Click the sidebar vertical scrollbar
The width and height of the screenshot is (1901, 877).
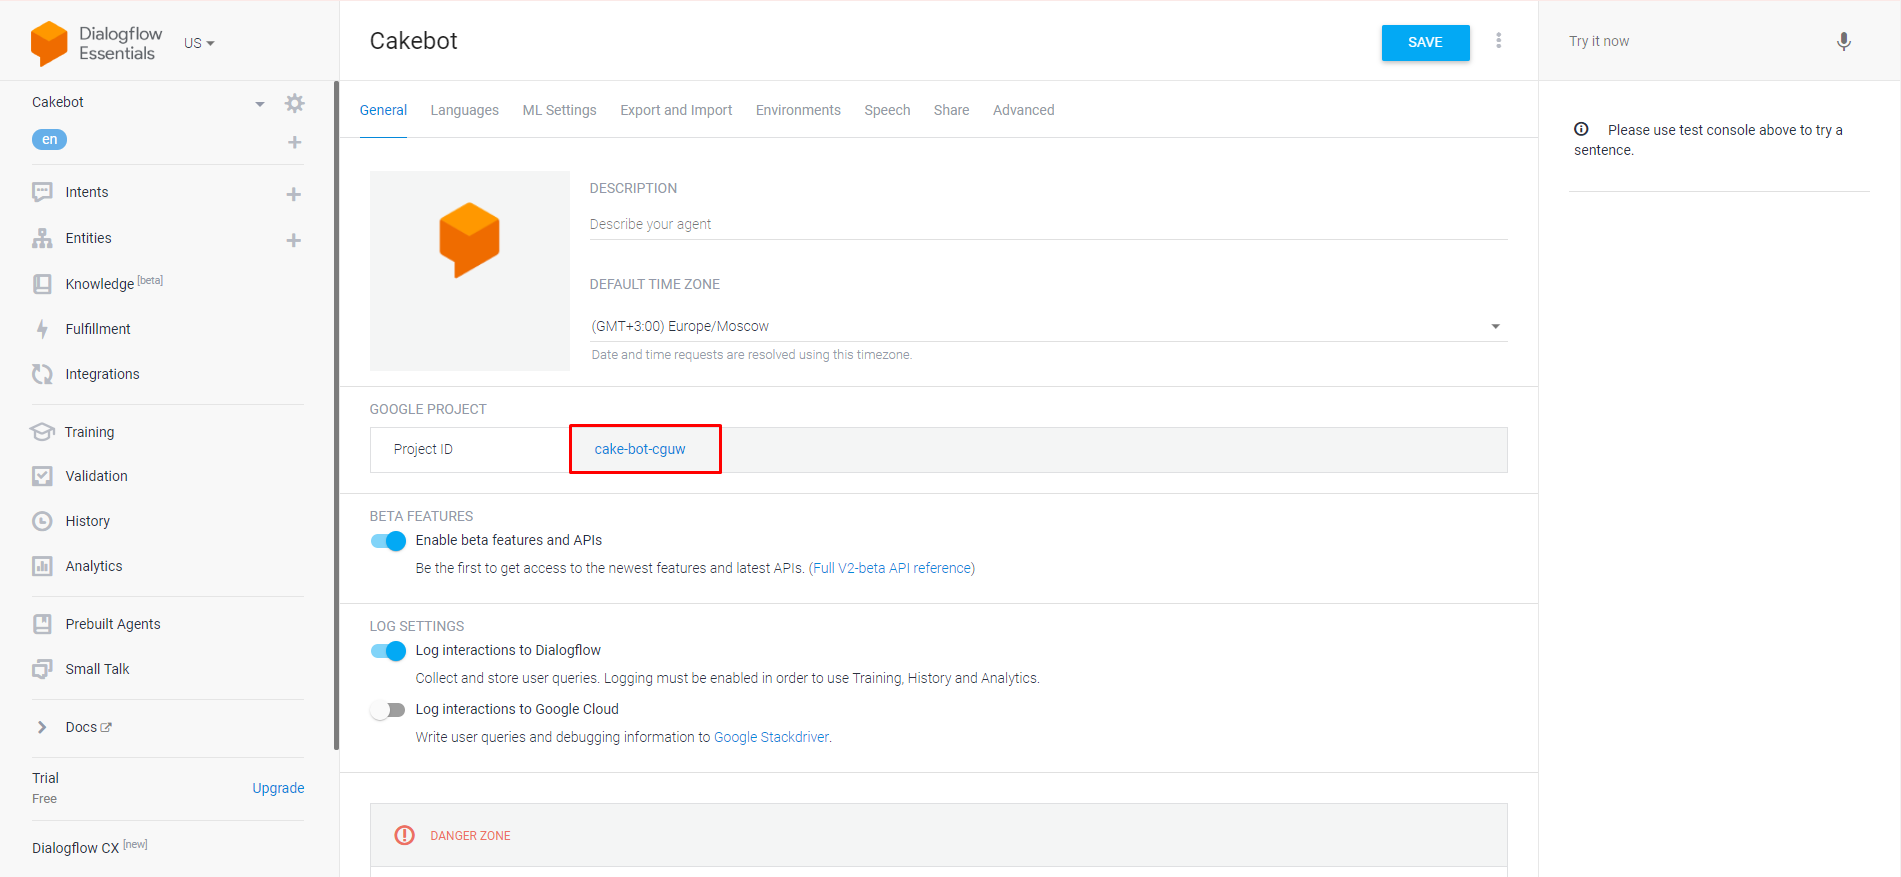[x=337, y=415]
